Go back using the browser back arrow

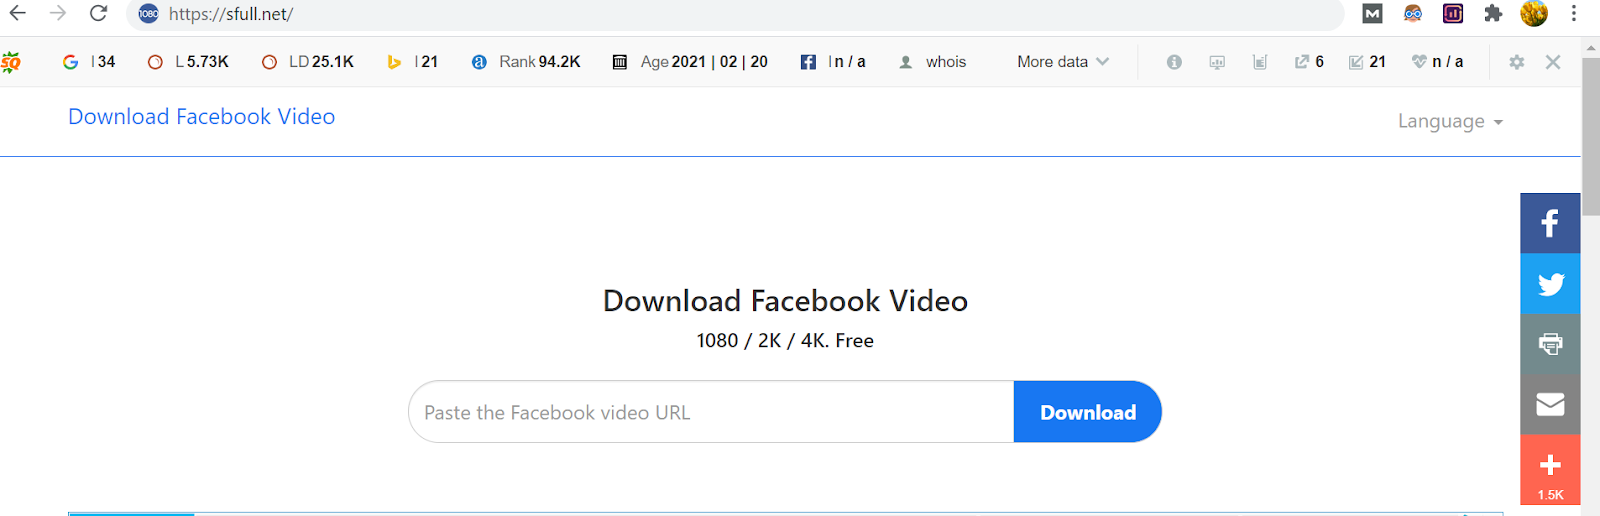click(x=18, y=13)
